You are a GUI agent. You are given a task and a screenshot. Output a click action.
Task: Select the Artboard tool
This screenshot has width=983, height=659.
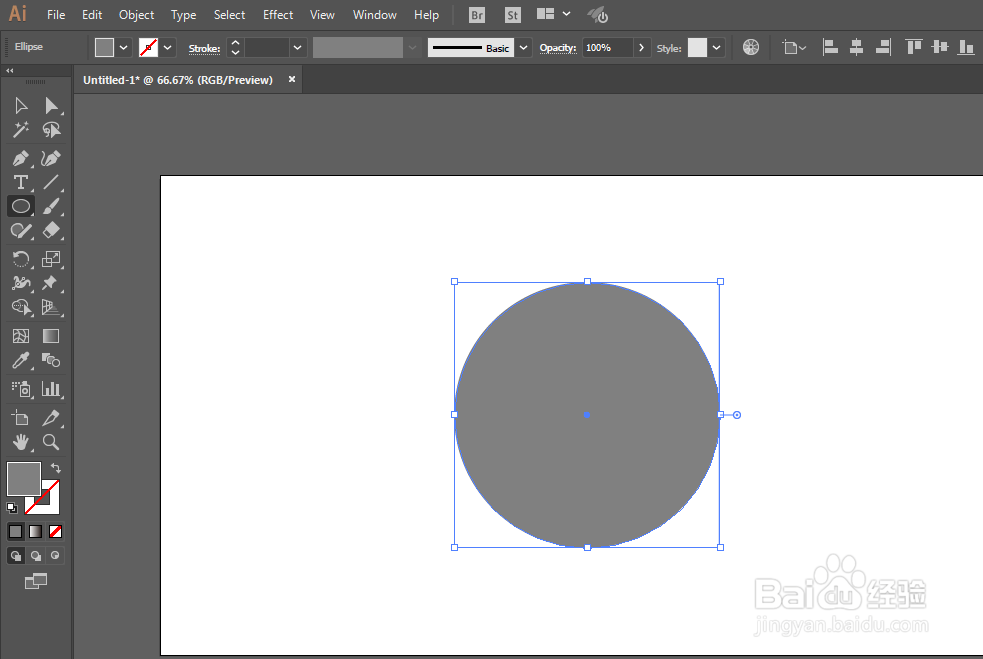(21, 417)
